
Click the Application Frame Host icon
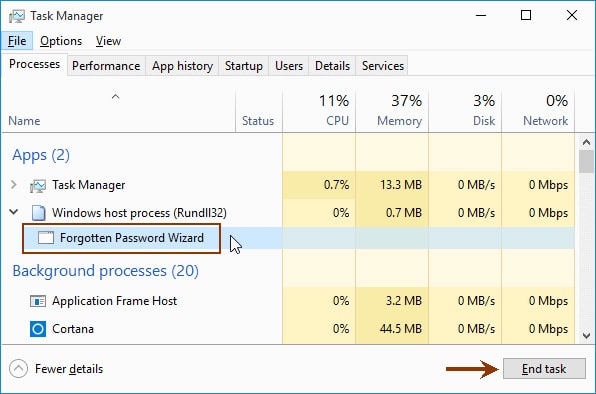(x=38, y=301)
